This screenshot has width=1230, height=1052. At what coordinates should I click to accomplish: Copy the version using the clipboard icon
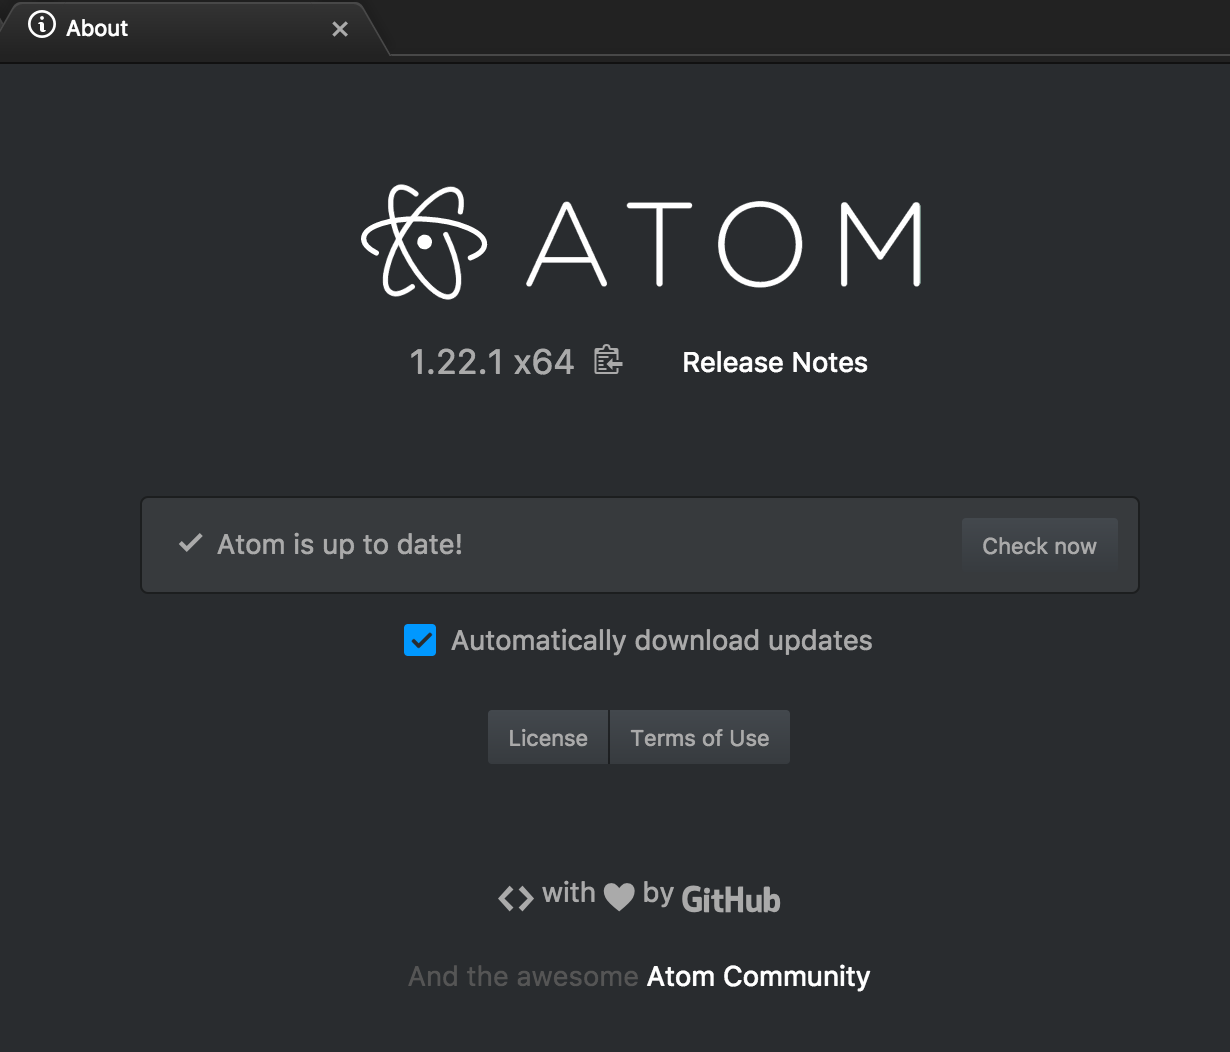coord(607,360)
